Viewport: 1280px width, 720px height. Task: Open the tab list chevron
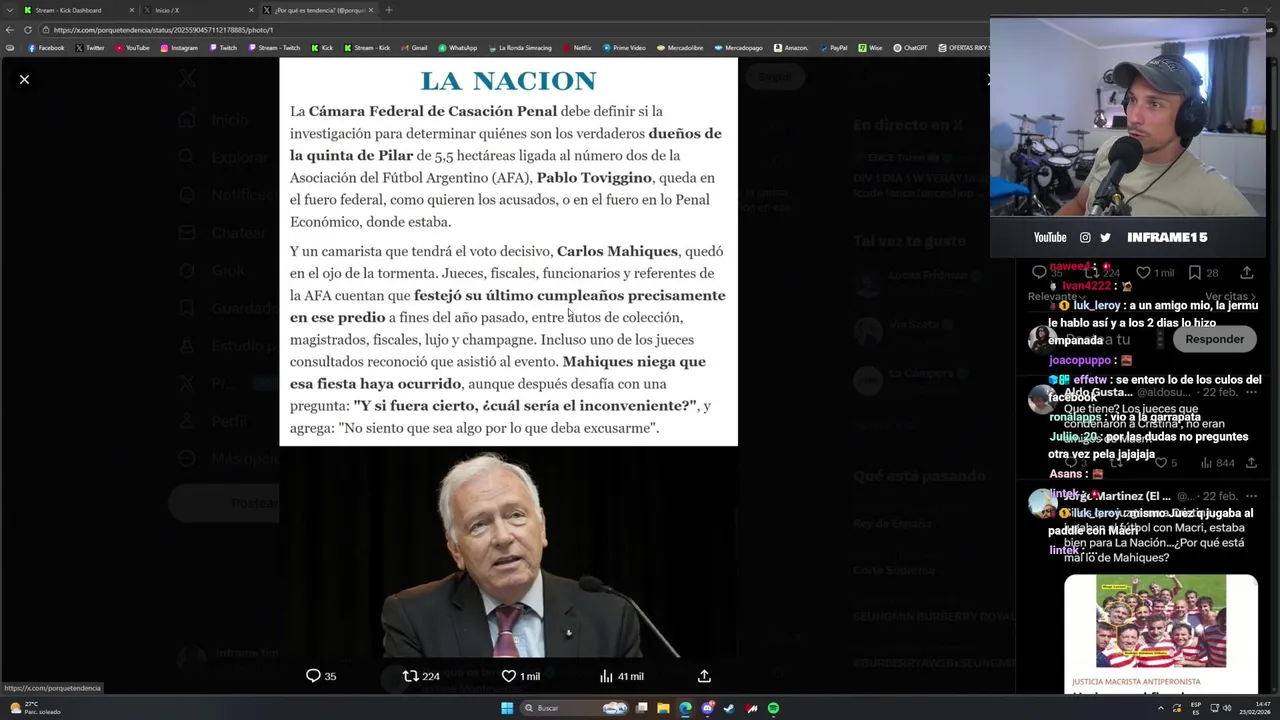click(x=9, y=10)
